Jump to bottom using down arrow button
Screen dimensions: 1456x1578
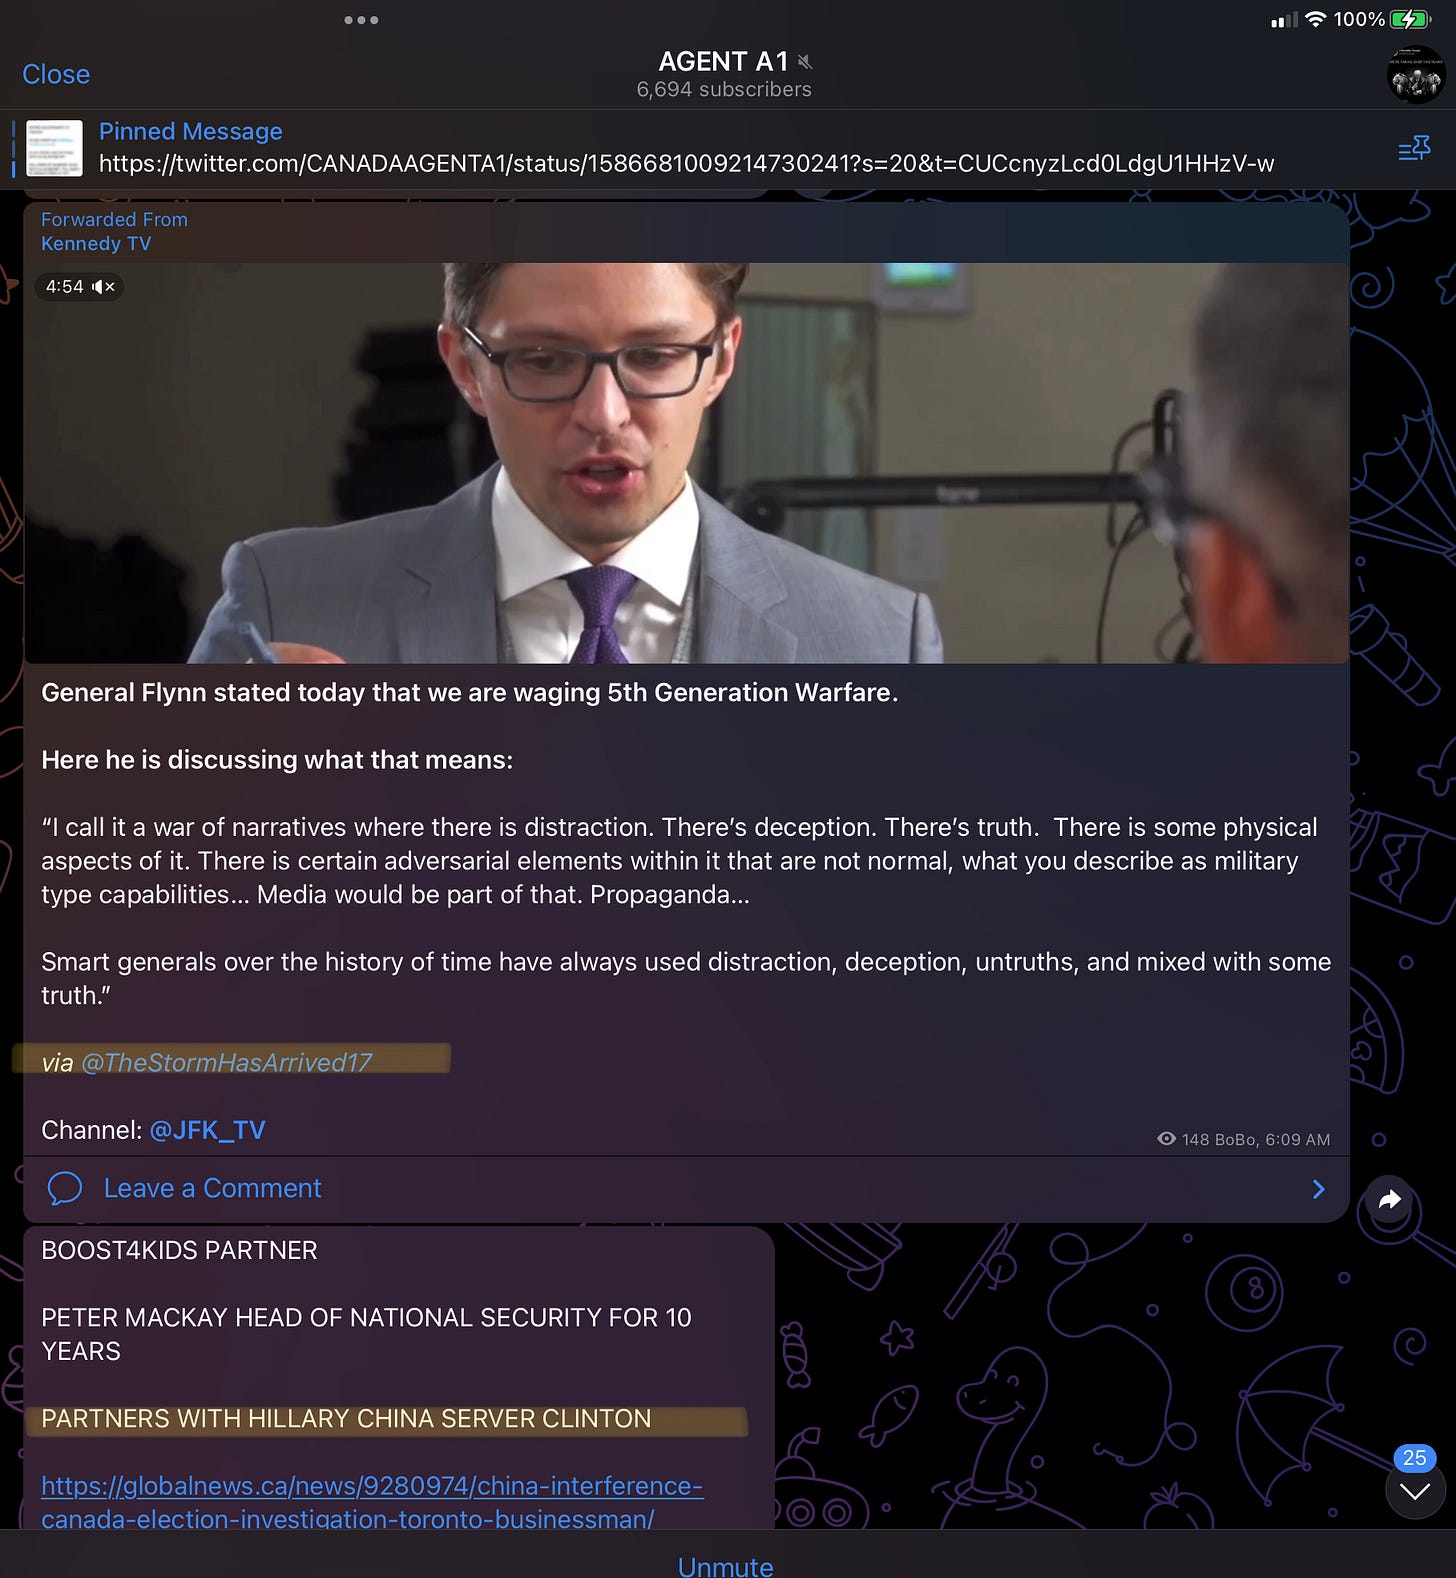click(1414, 1491)
